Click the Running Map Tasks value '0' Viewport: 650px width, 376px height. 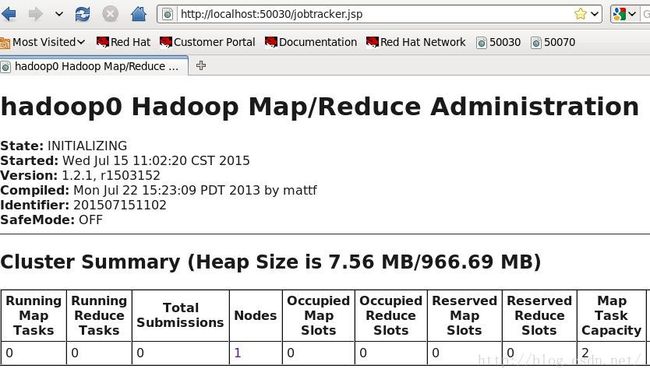point(9,353)
